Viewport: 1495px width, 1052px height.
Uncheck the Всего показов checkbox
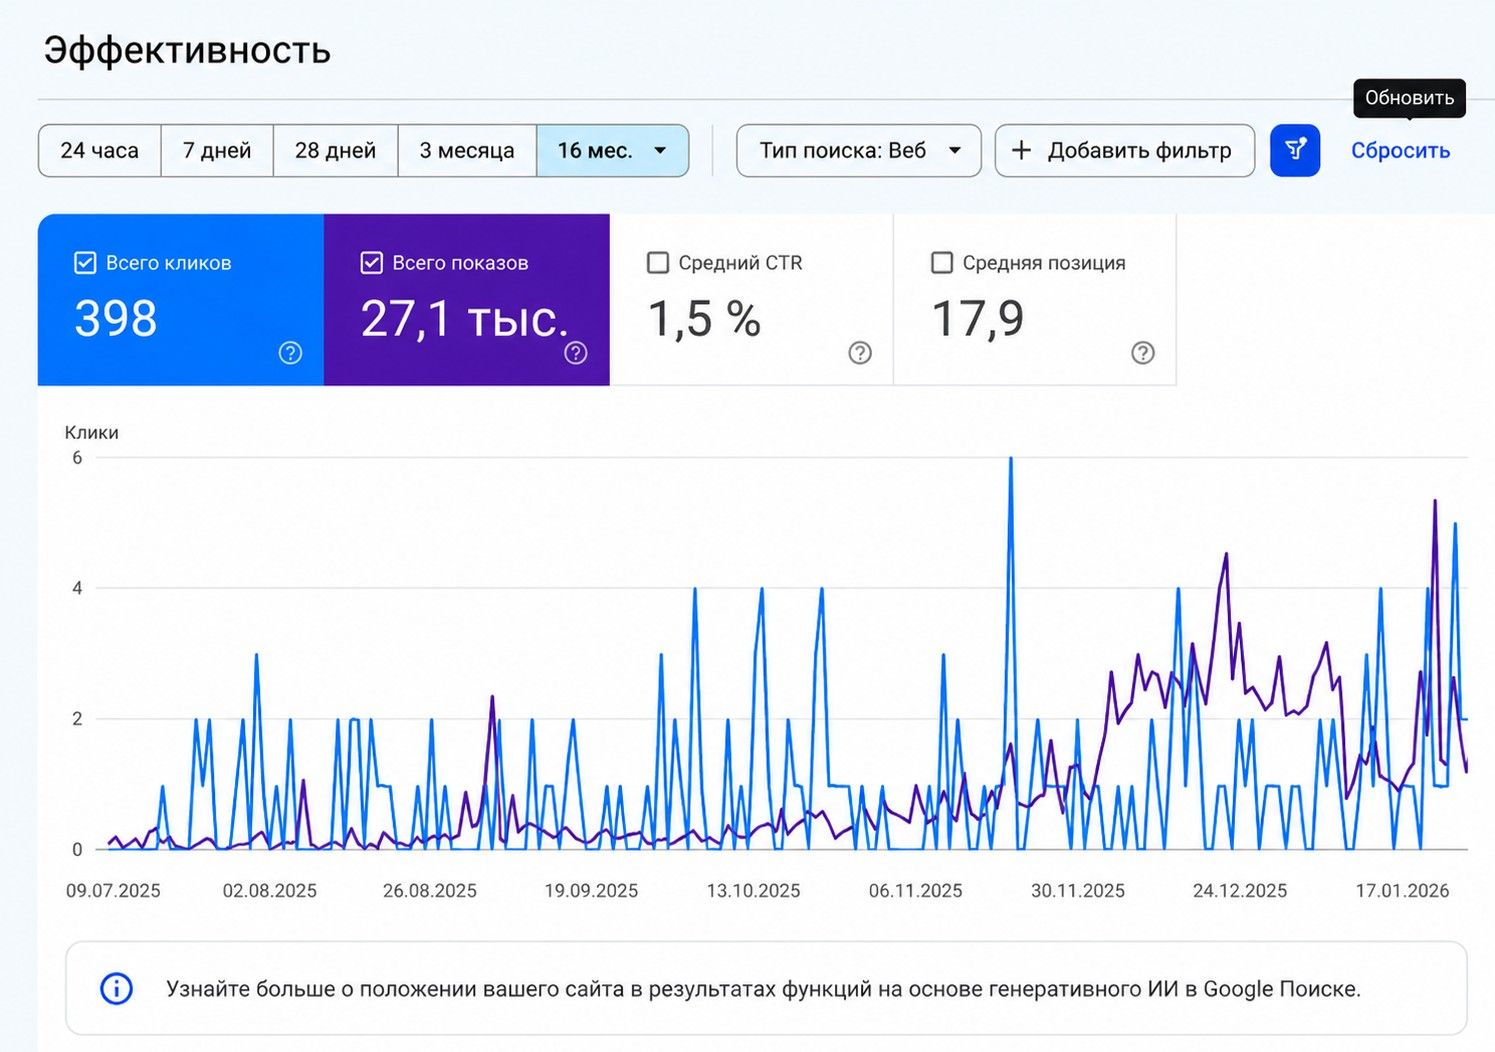[371, 263]
